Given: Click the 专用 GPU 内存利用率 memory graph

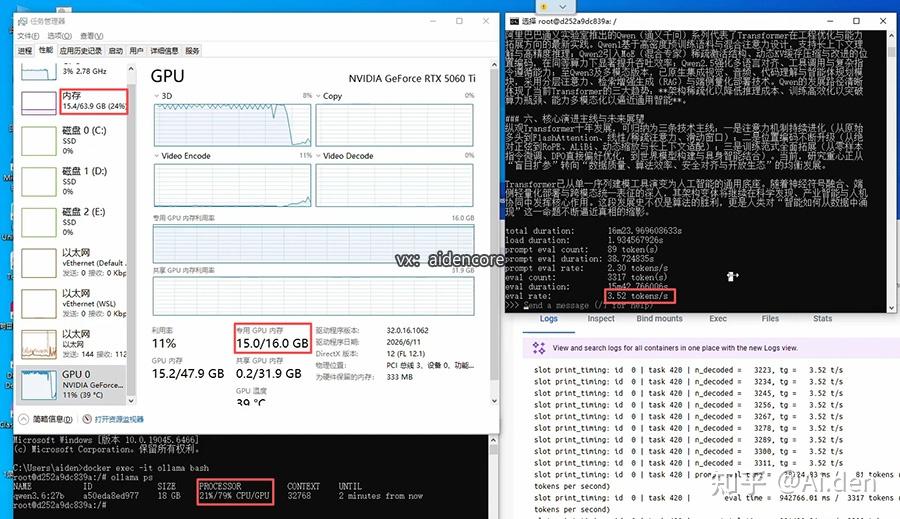Looking at the screenshot, I should [313, 244].
